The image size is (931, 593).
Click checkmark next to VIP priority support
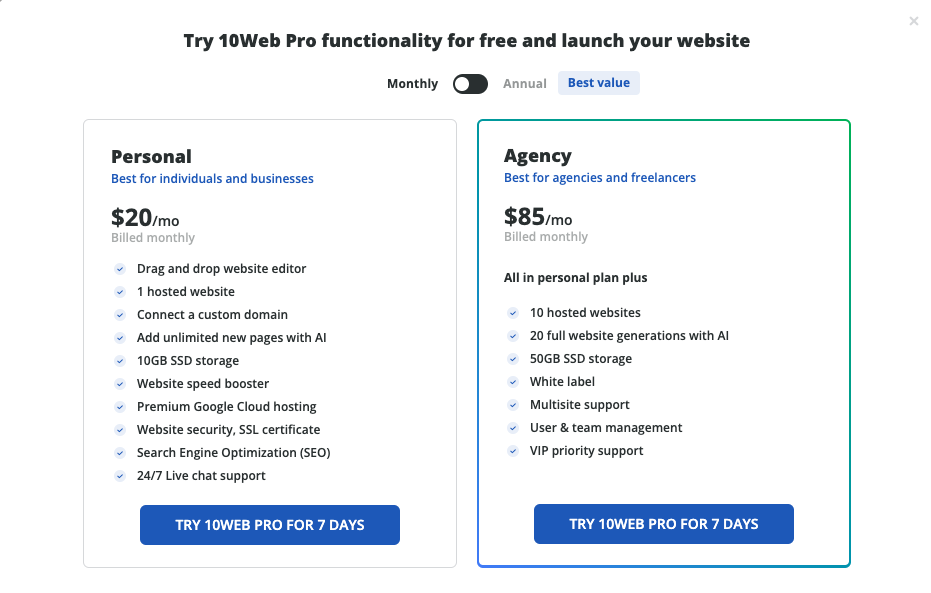click(x=513, y=451)
